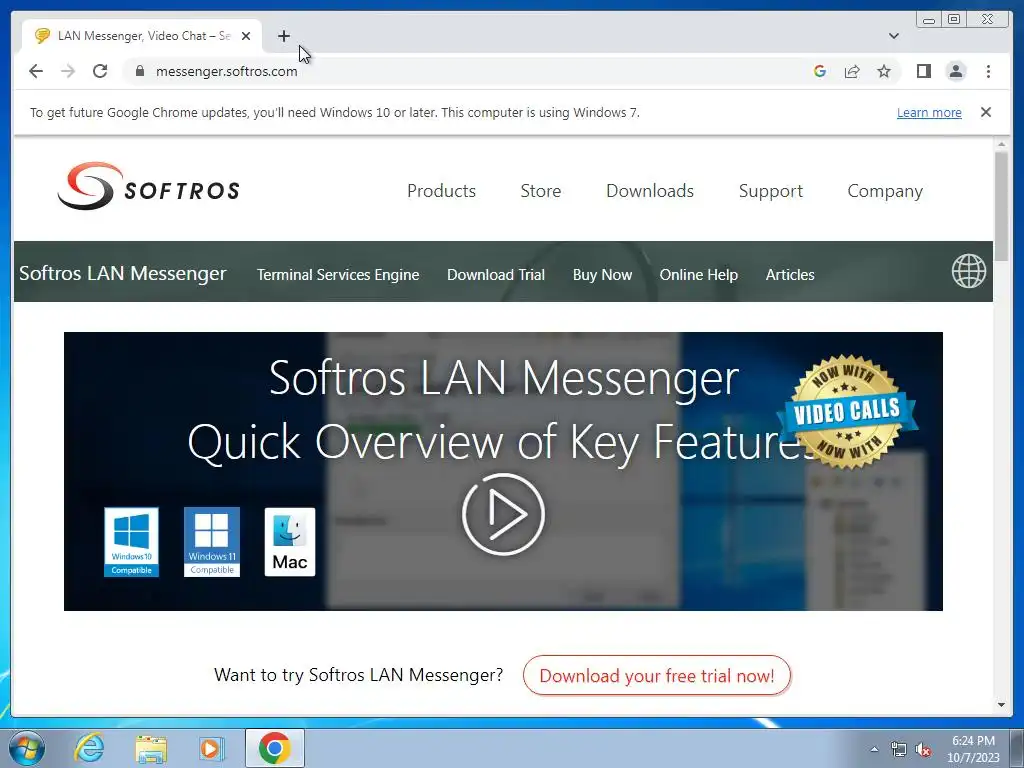1024x768 pixels.
Task: Open the Products menu
Action: pyautogui.click(x=441, y=191)
